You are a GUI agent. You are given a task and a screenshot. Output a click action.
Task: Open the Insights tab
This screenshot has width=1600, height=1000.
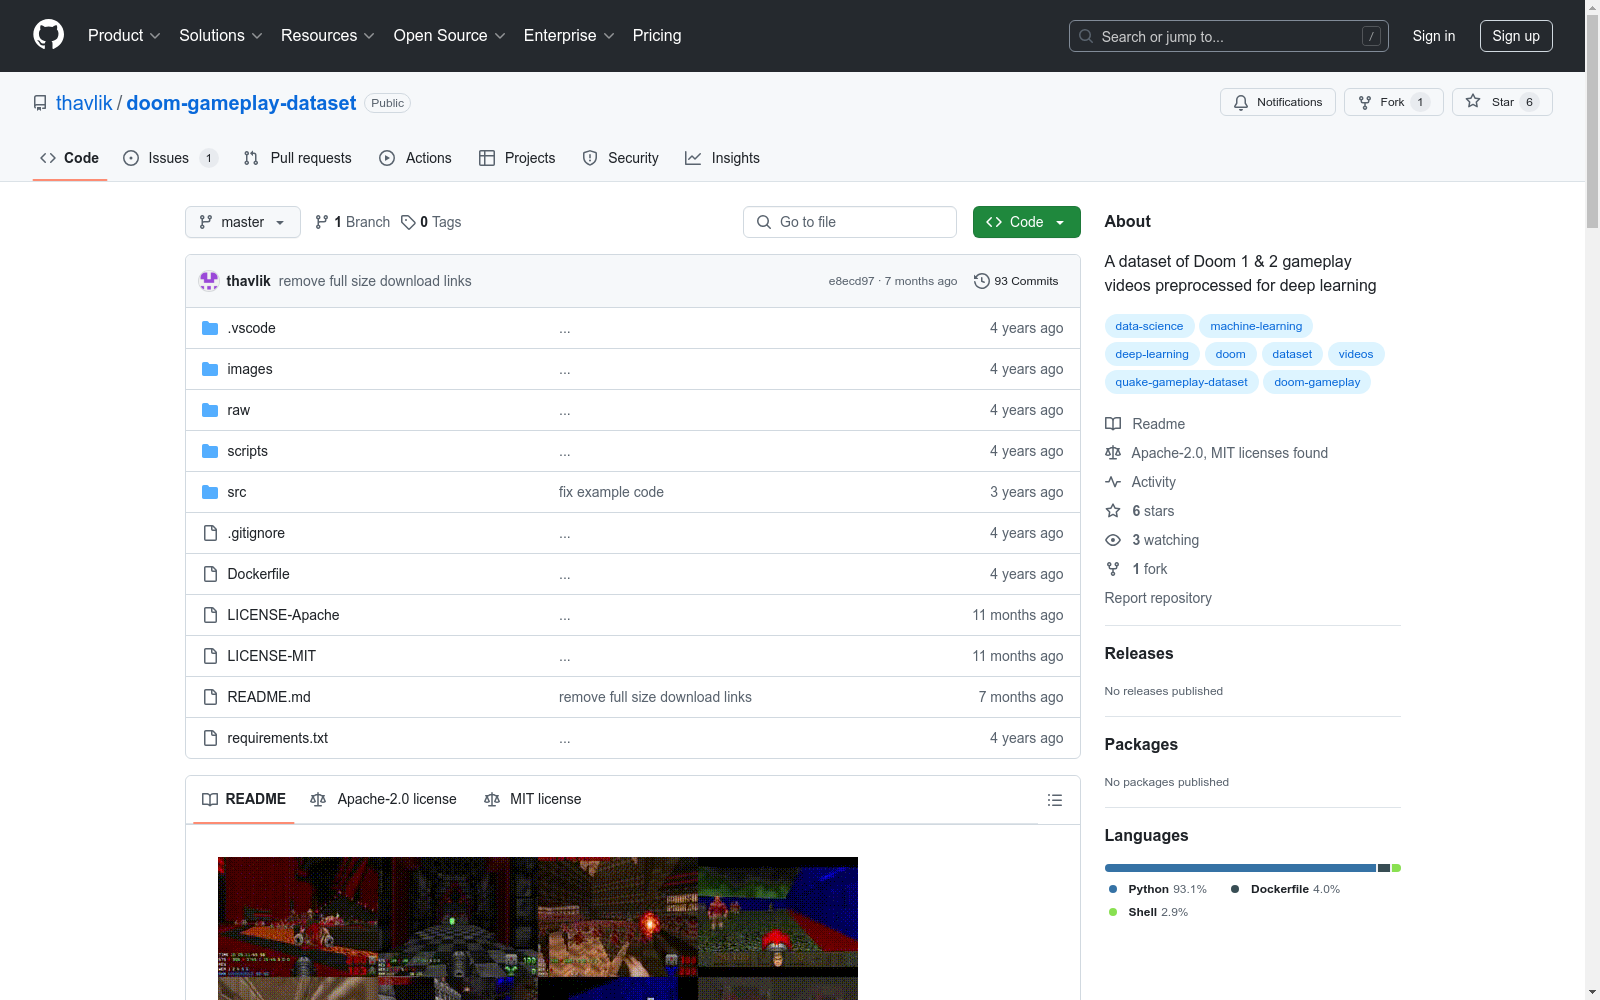(x=722, y=158)
